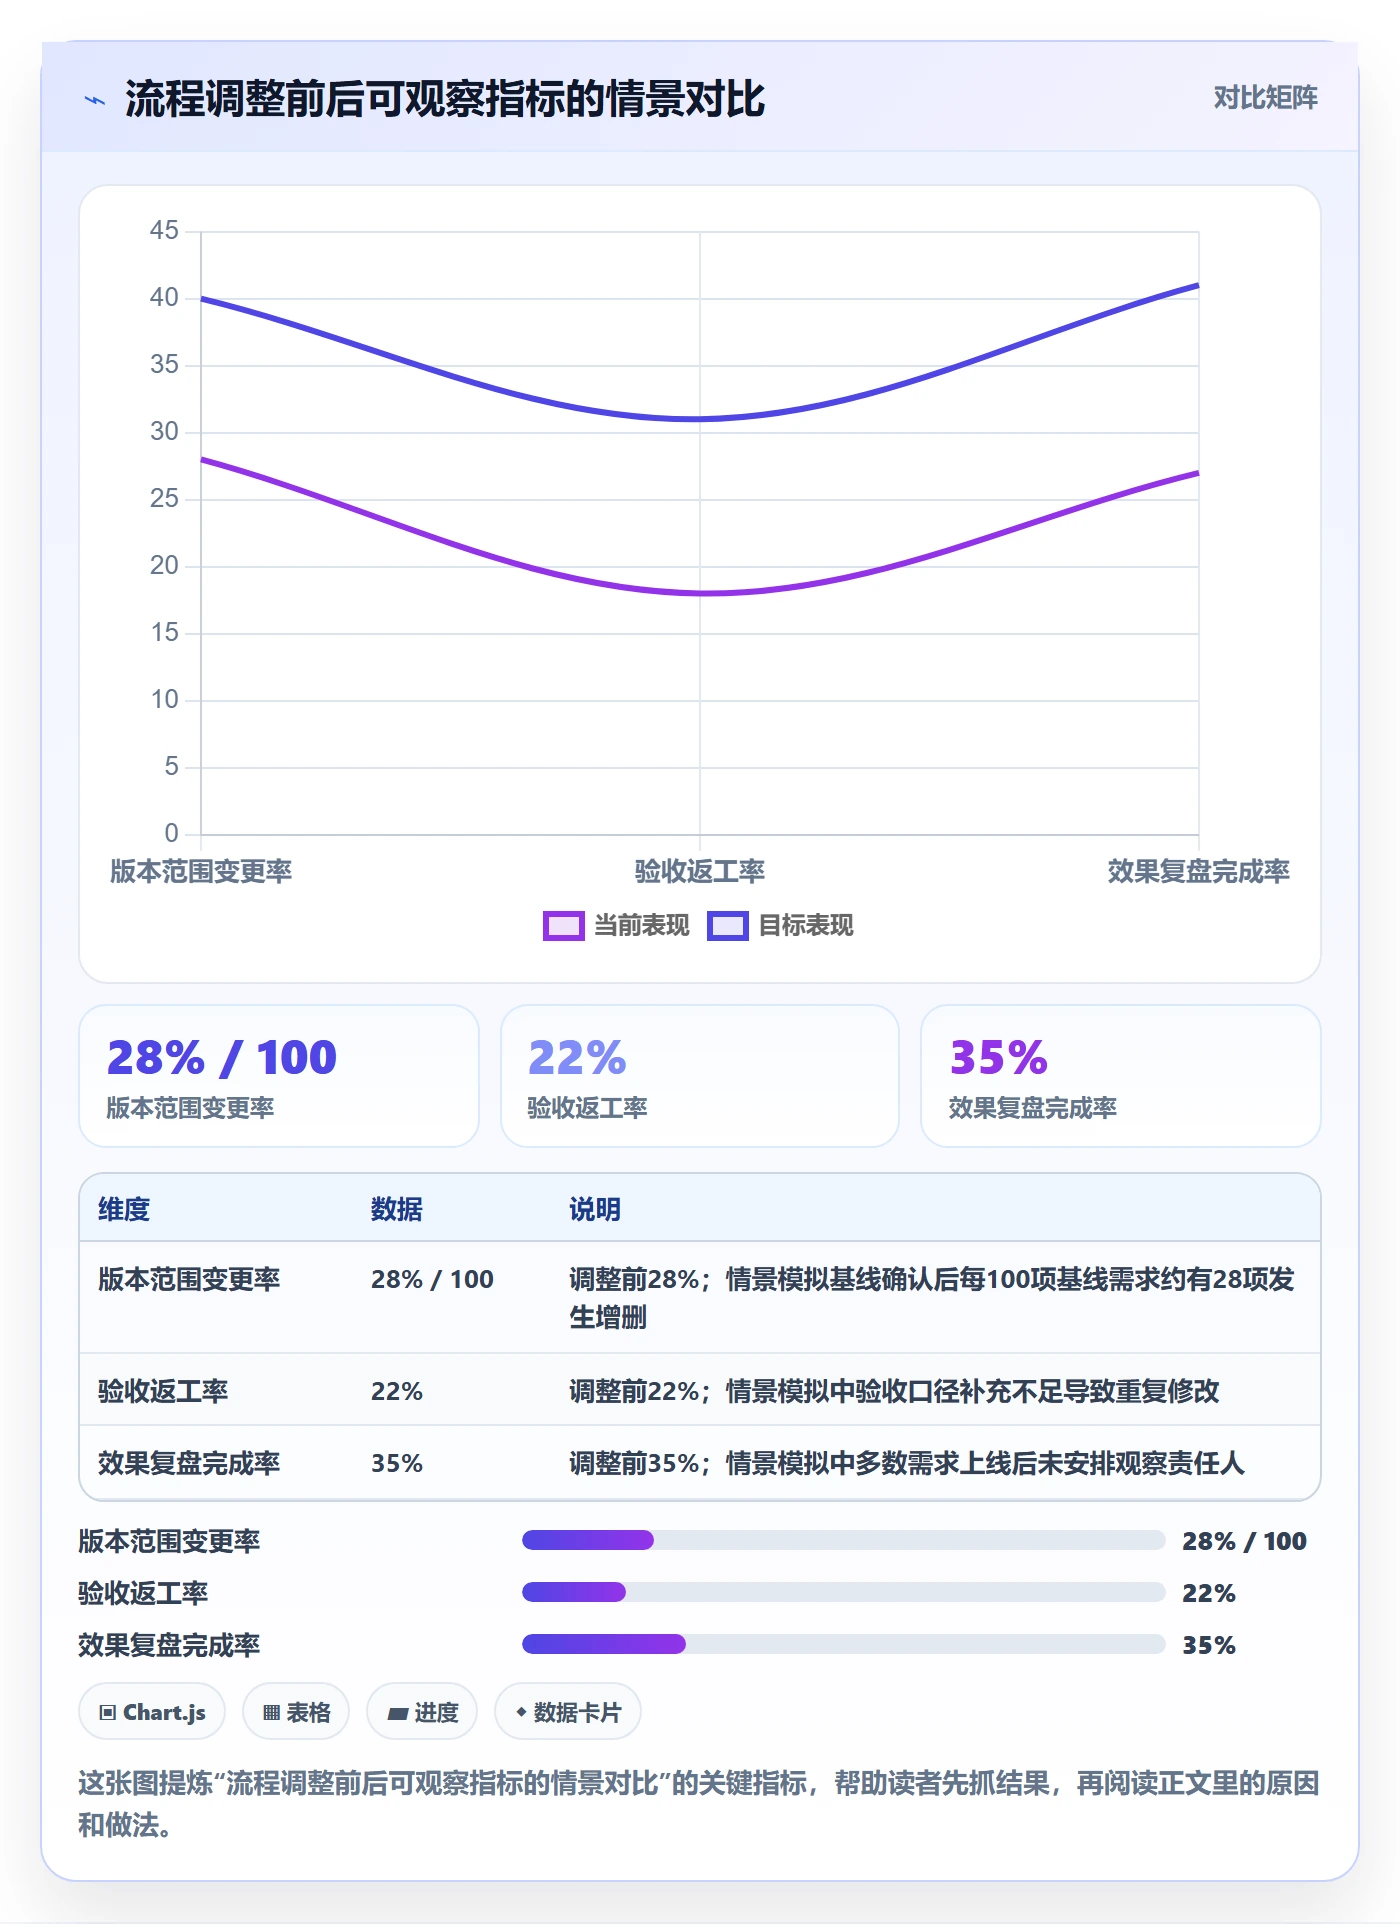Click the 验收返工率 label on the chart x-axis
This screenshot has height=1924, width=1400.
(700, 872)
